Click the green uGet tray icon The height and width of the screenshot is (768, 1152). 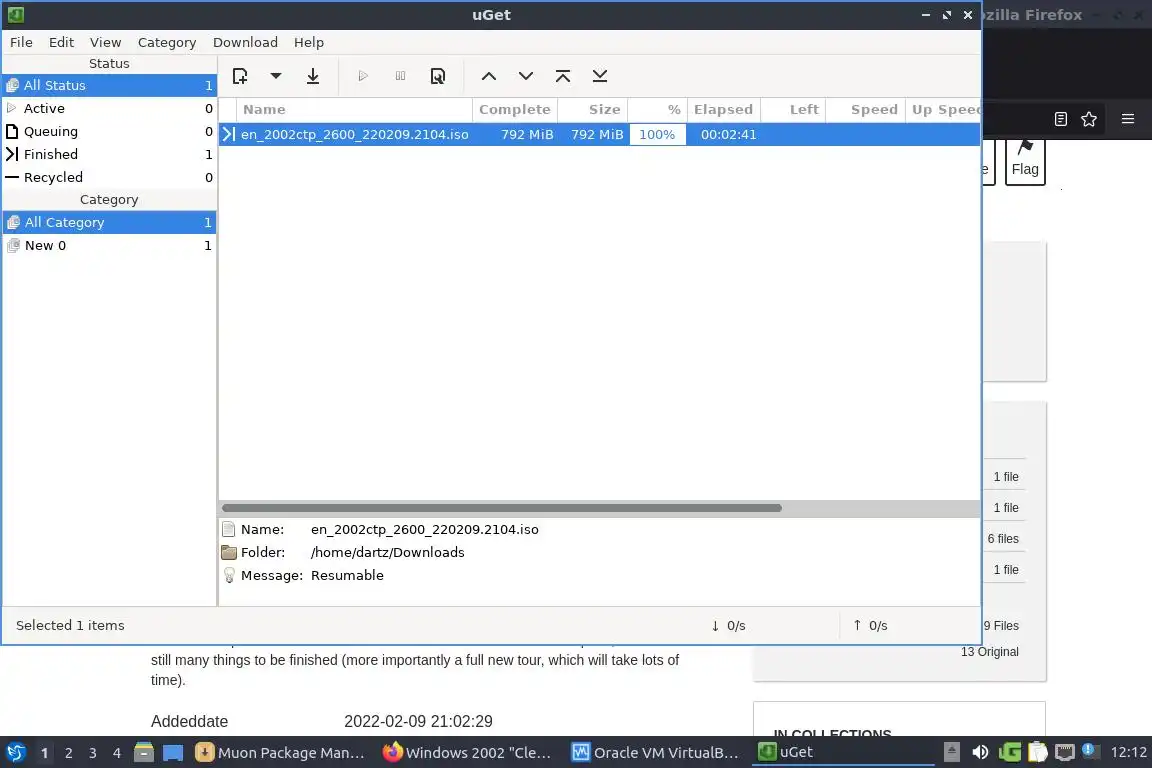[x=1009, y=753]
